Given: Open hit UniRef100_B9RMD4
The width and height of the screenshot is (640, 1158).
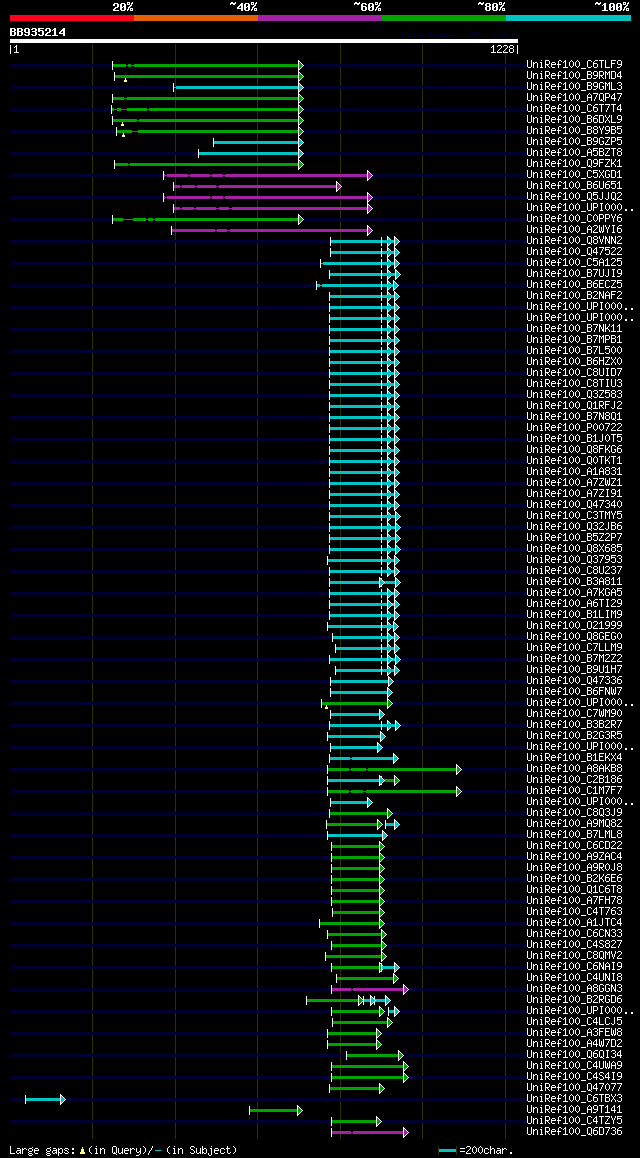Looking at the screenshot, I should [574, 75].
